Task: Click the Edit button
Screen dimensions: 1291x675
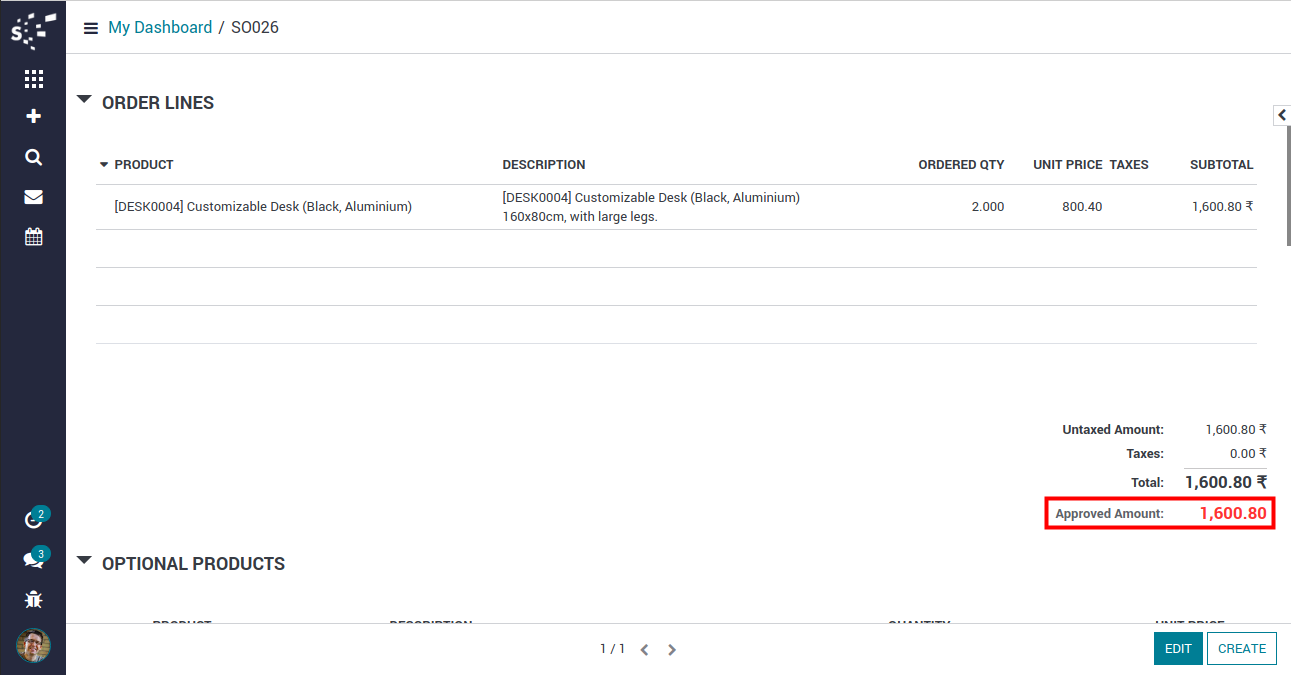Action: (x=1178, y=648)
